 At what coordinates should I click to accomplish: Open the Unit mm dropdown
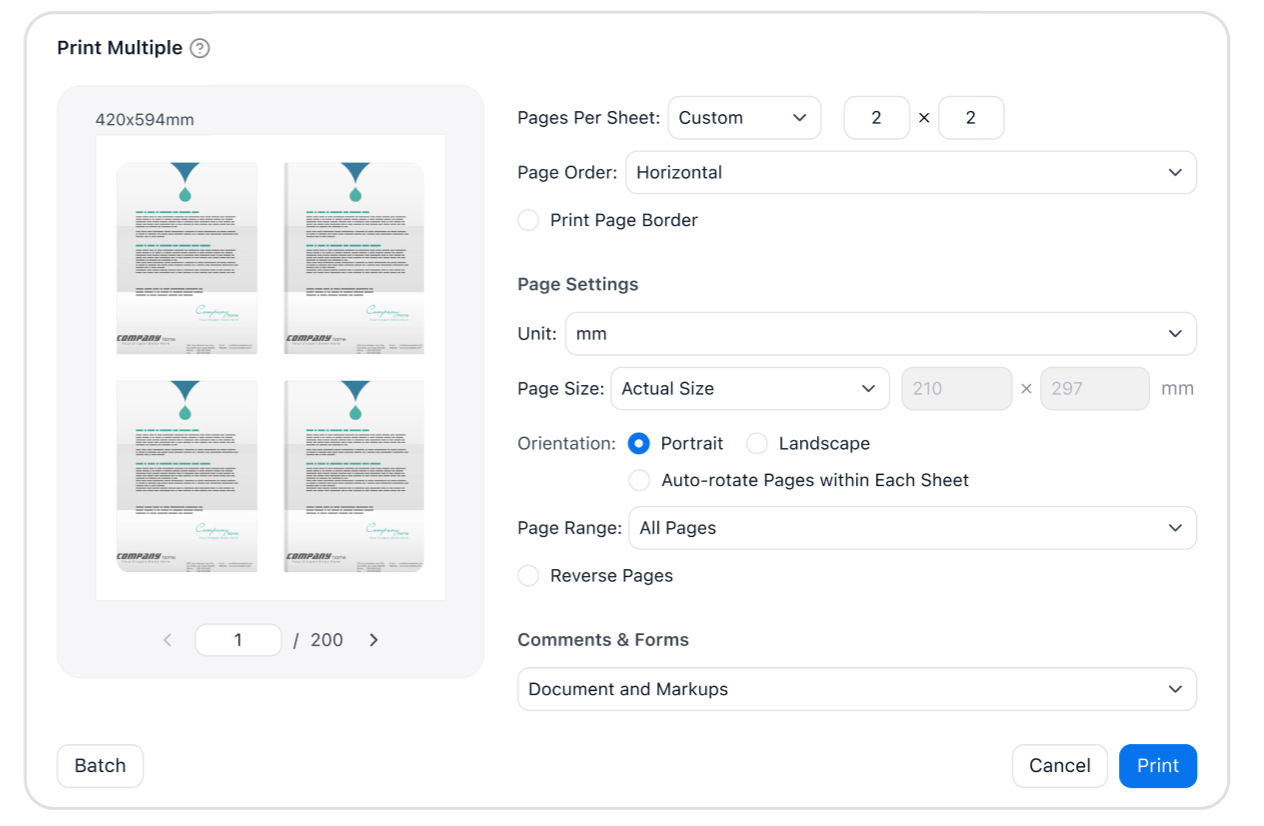coord(881,334)
